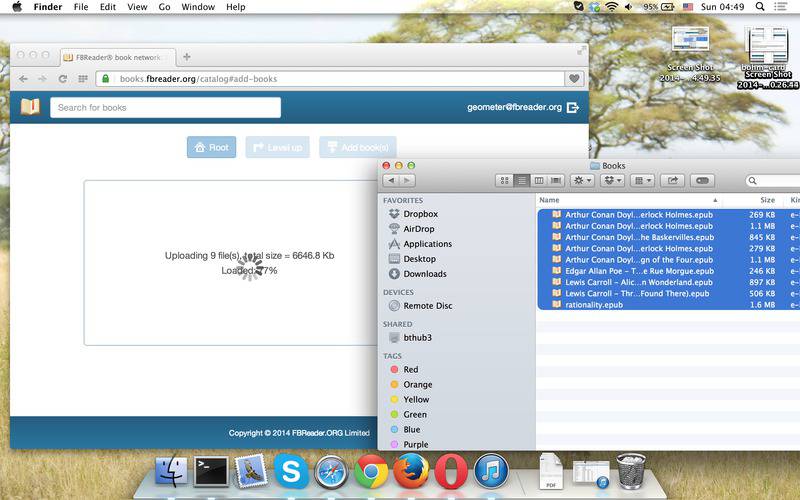Click the Finder share button icon
The width and height of the screenshot is (800, 500).
[x=673, y=180]
